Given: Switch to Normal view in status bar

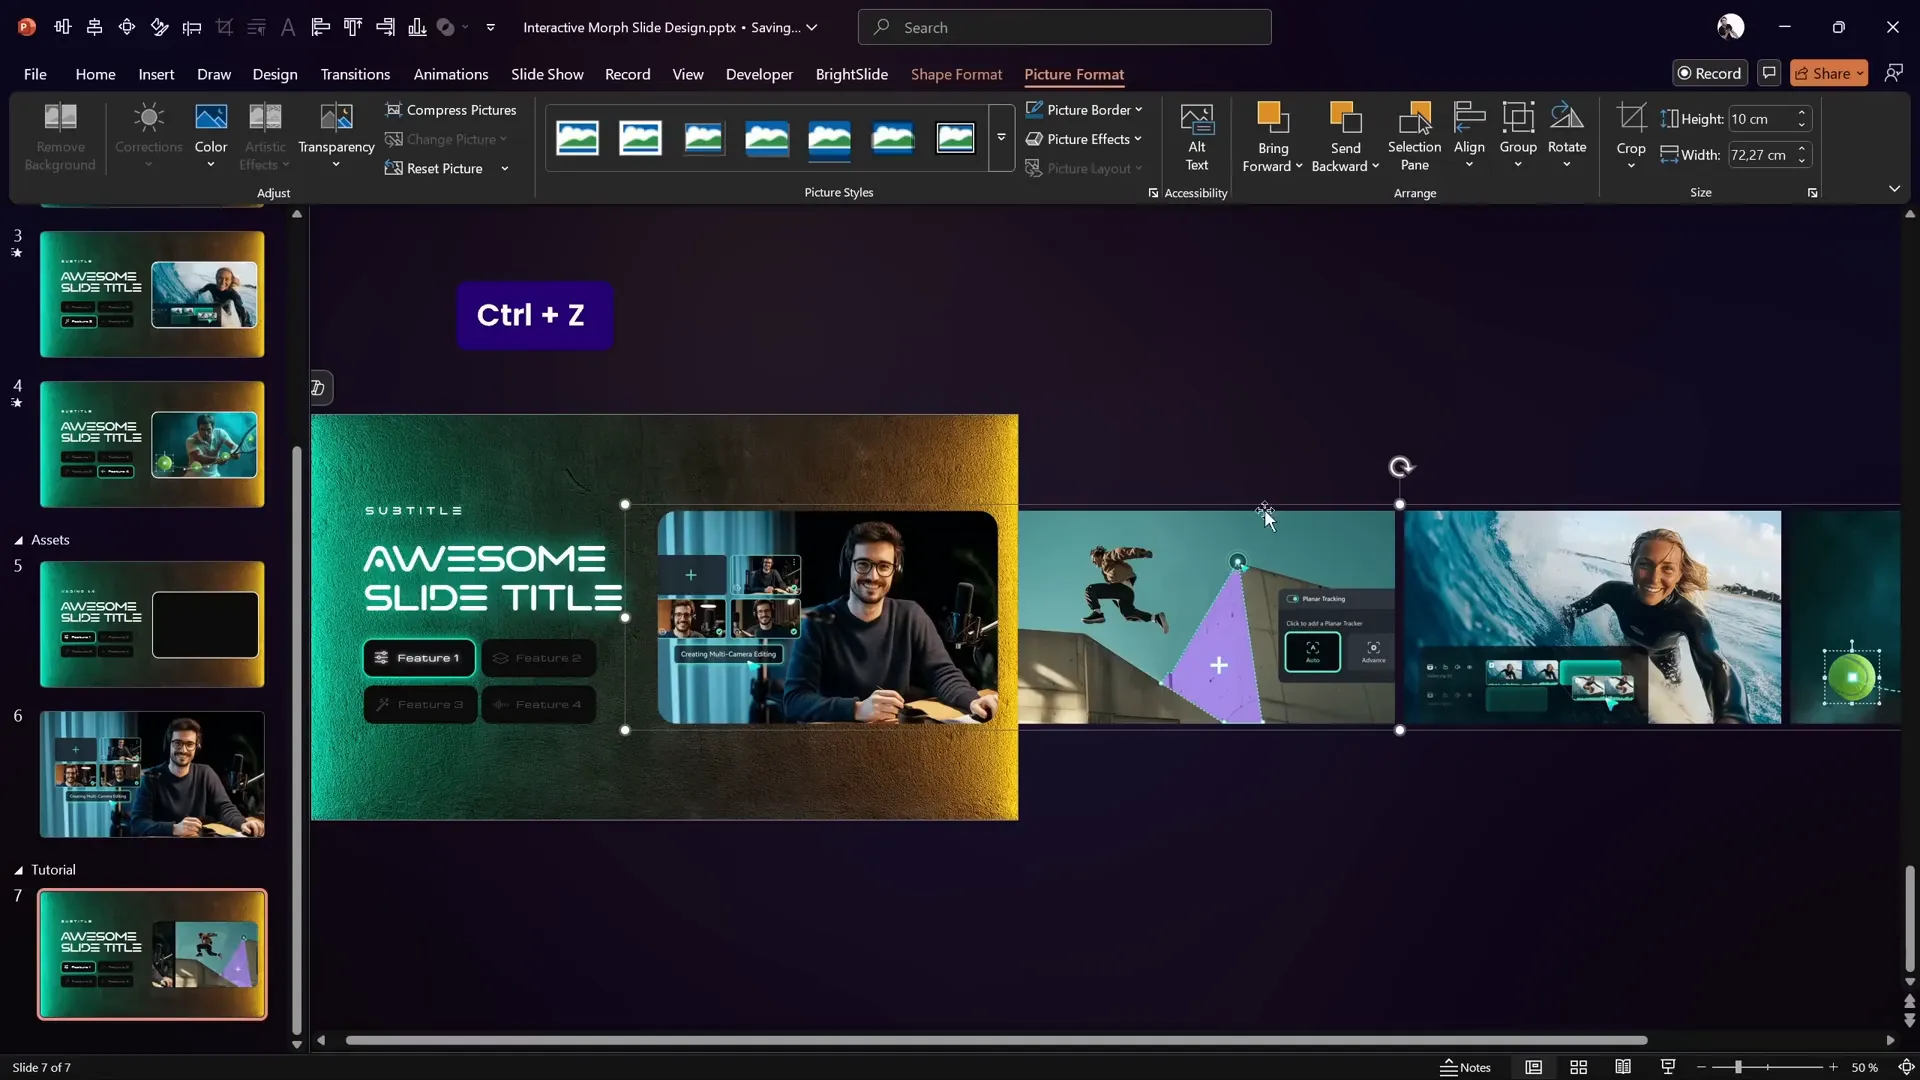Looking at the screenshot, I should (1533, 1067).
